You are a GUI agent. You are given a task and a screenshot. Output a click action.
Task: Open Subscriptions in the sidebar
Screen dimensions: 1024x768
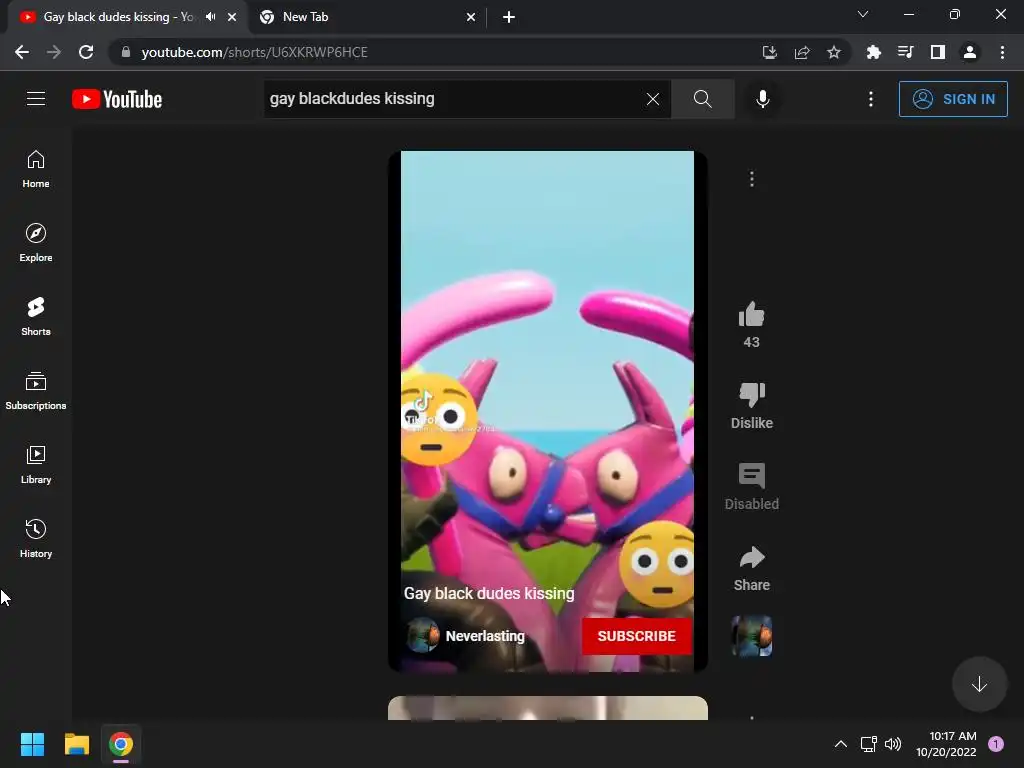tap(36, 391)
